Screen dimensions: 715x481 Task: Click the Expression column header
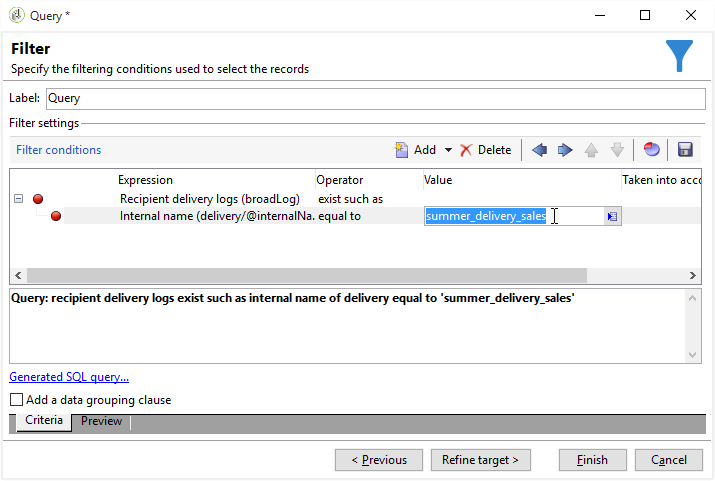coord(145,180)
